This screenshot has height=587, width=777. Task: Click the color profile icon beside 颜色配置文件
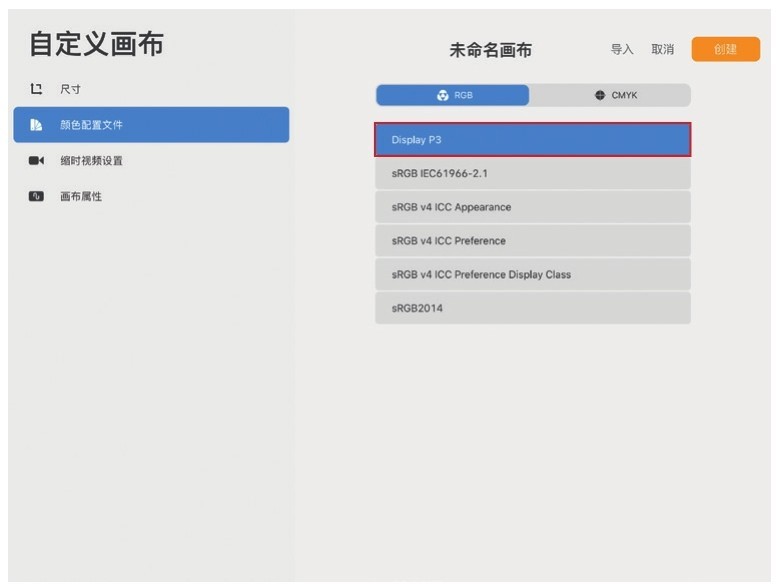click(36, 125)
